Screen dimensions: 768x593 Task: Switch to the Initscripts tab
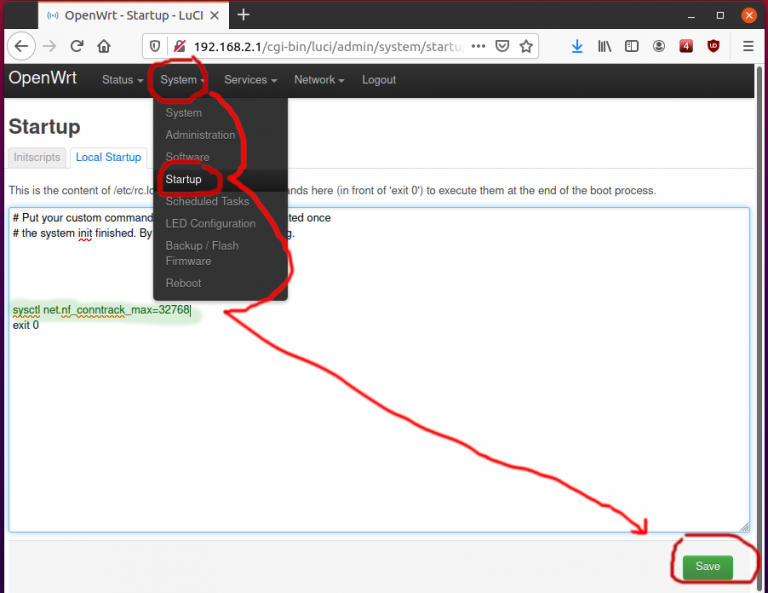click(x=38, y=157)
